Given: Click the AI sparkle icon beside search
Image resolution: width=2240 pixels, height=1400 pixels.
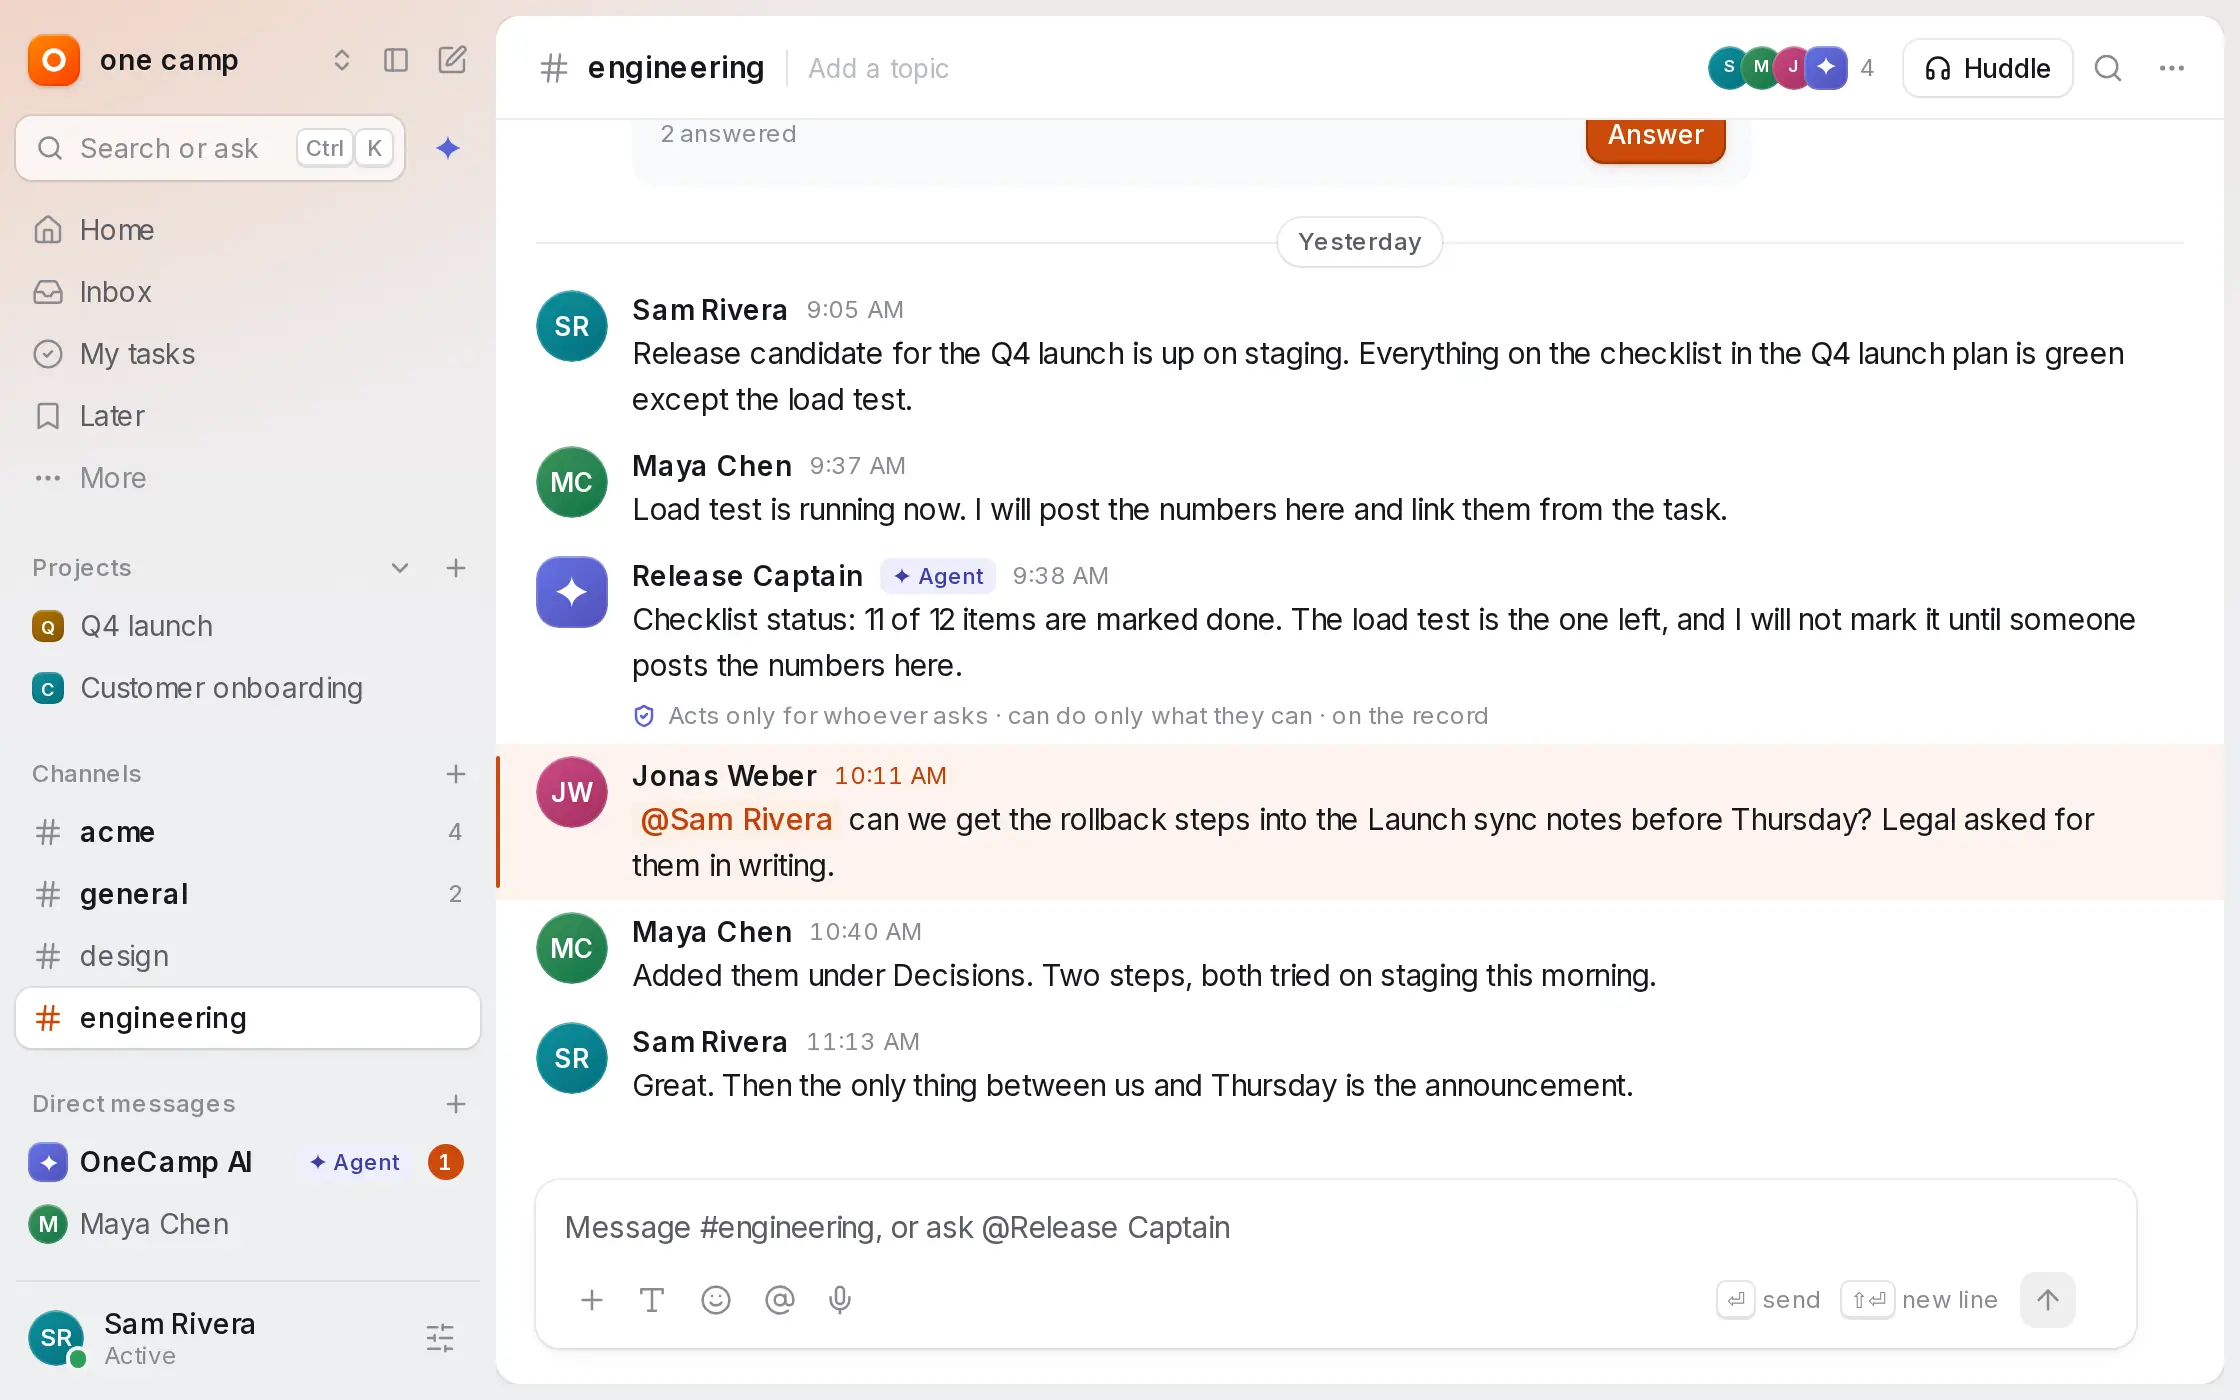Looking at the screenshot, I should [x=448, y=148].
